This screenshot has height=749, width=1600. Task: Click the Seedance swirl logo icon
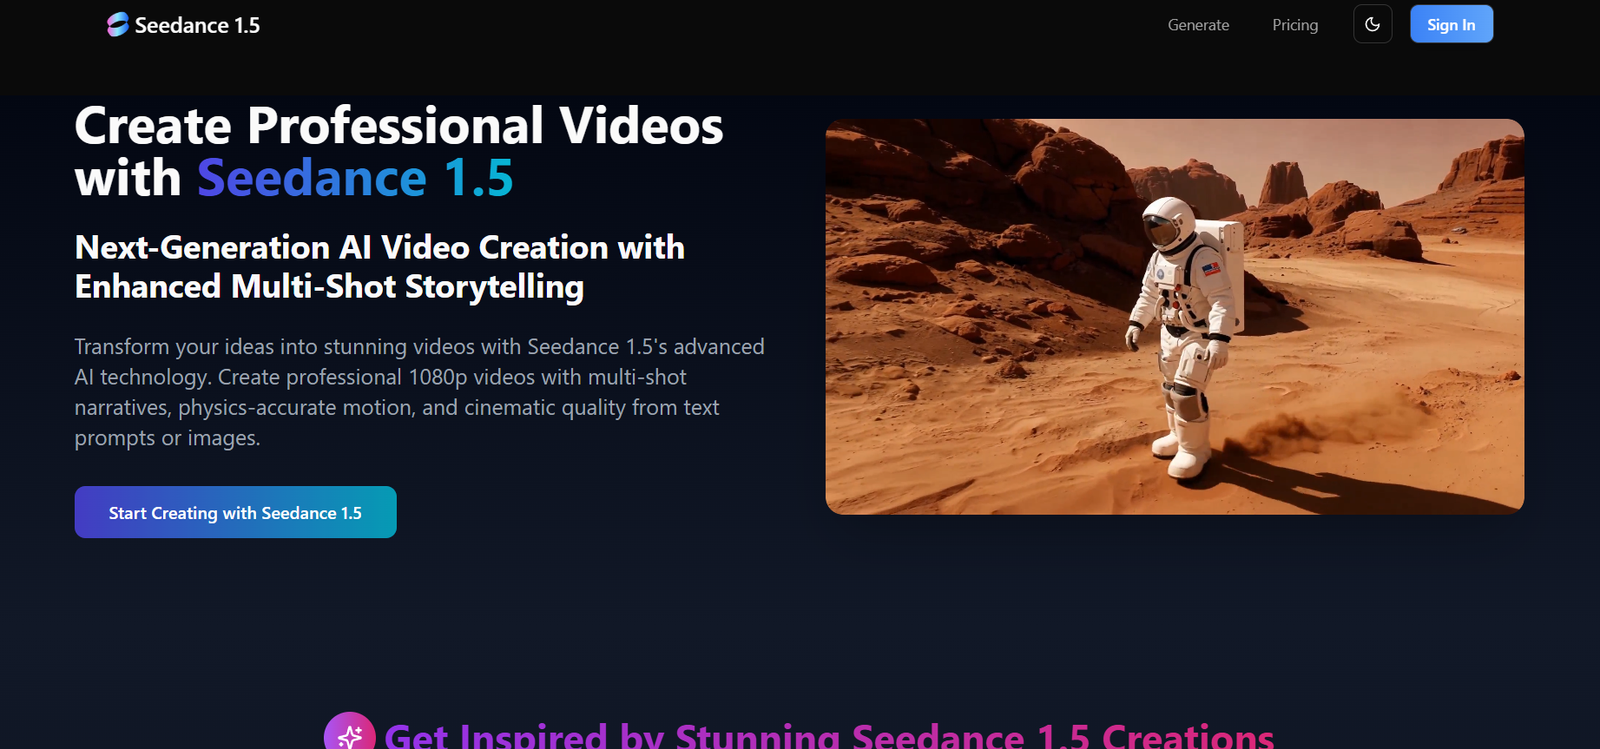[x=118, y=25]
